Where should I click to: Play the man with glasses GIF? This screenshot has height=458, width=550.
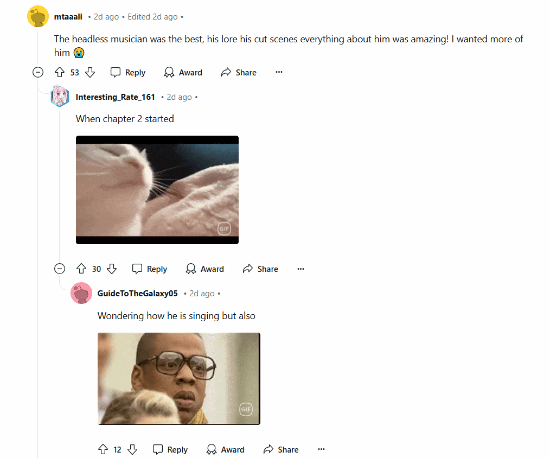coord(179,379)
